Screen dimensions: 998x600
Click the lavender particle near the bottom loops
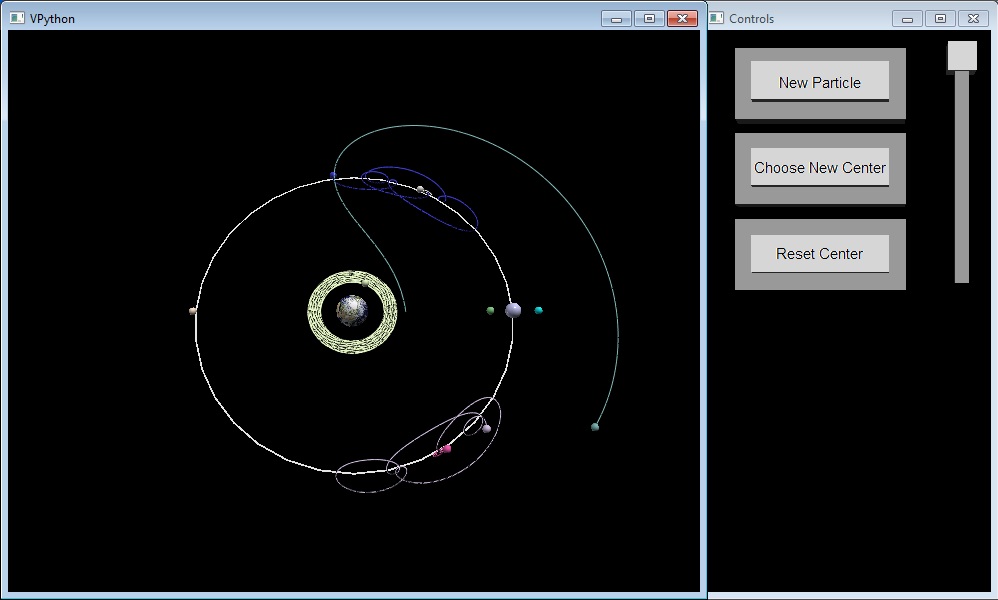[487, 429]
